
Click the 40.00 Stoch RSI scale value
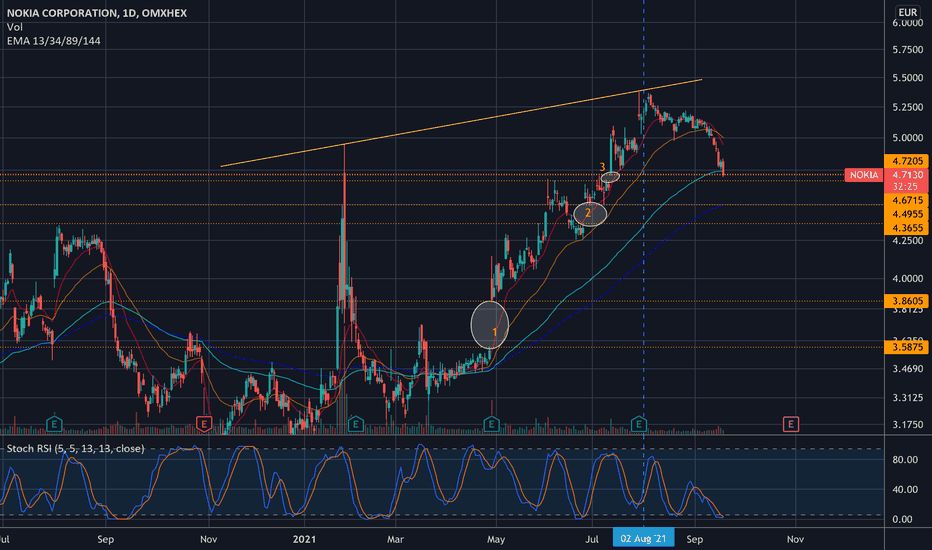(905, 489)
